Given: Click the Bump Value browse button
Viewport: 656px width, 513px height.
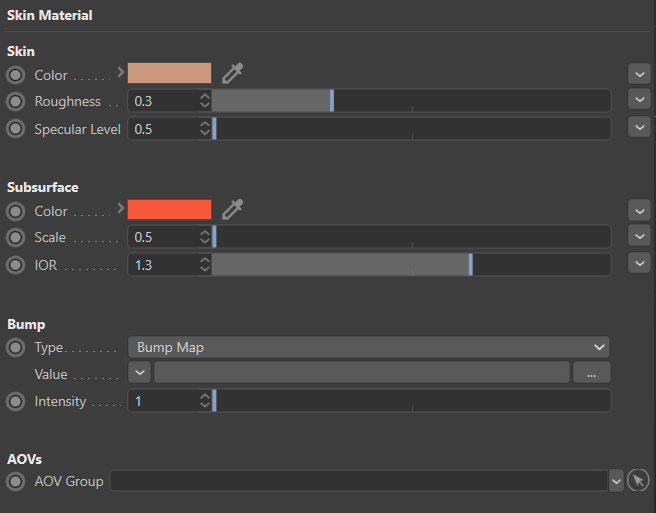Looking at the screenshot, I should [591, 373].
